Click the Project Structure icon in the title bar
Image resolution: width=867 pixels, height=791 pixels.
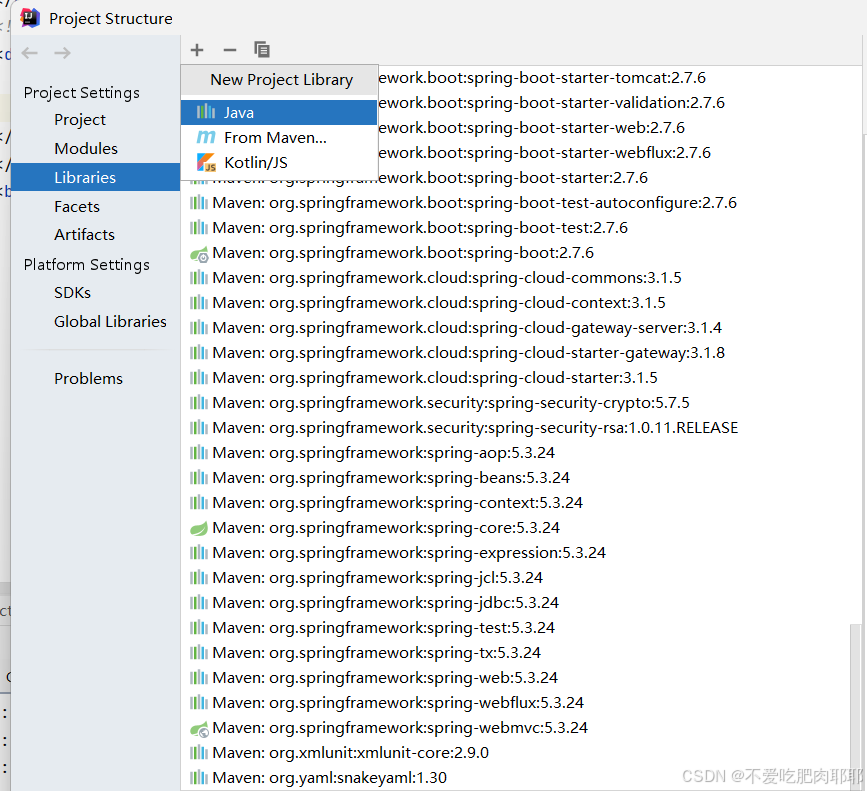pos(29,17)
